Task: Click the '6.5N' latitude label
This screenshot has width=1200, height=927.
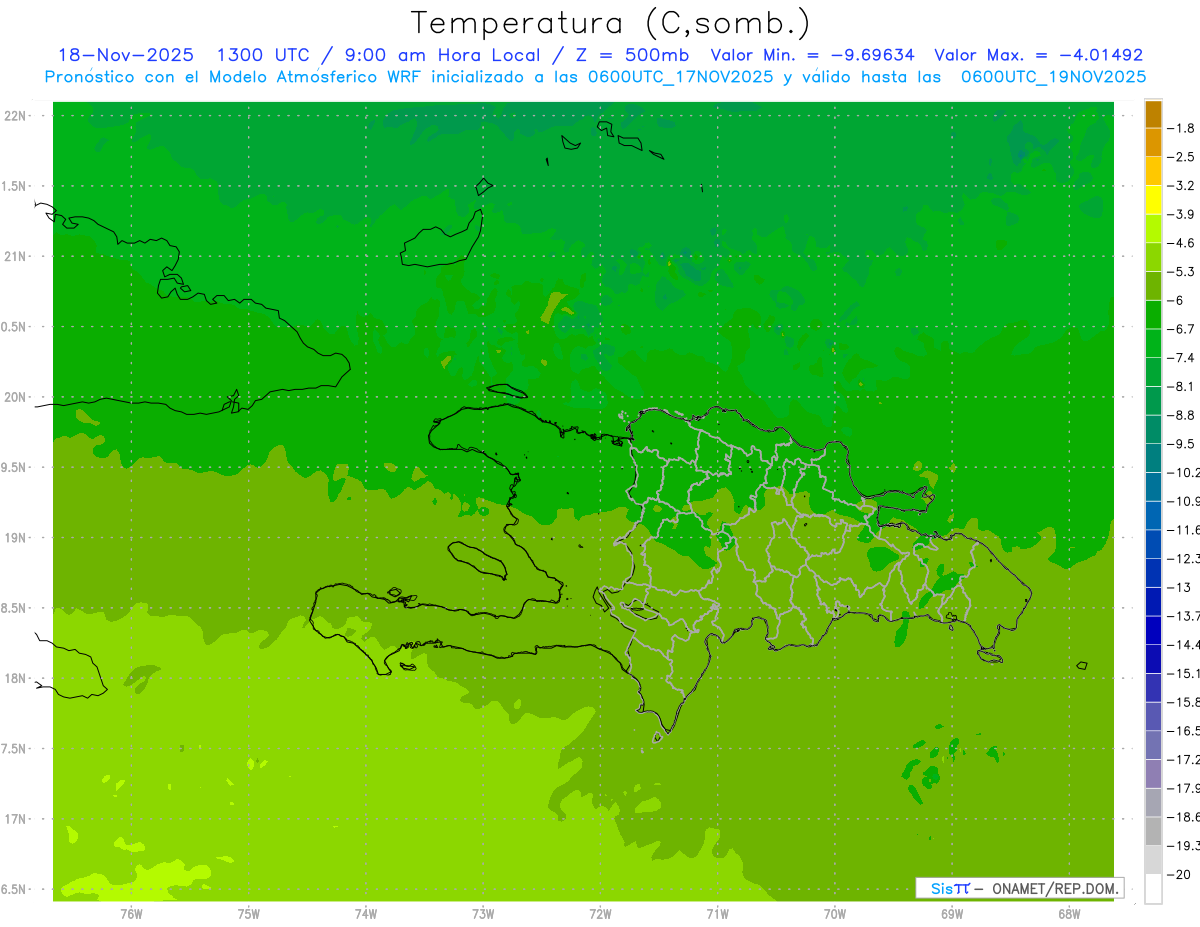Action: (13, 889)
